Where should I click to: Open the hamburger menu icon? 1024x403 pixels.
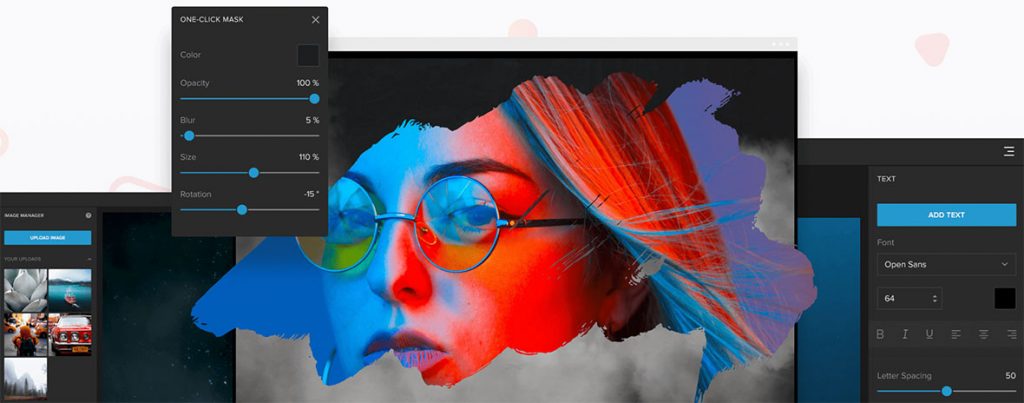[x=1009, y=151]
